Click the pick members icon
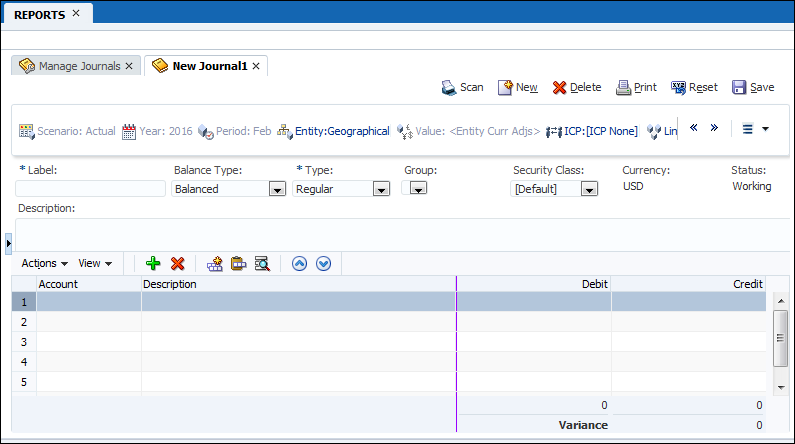The width and height of the screenshot is (795, 444). [x=214, y=264]
